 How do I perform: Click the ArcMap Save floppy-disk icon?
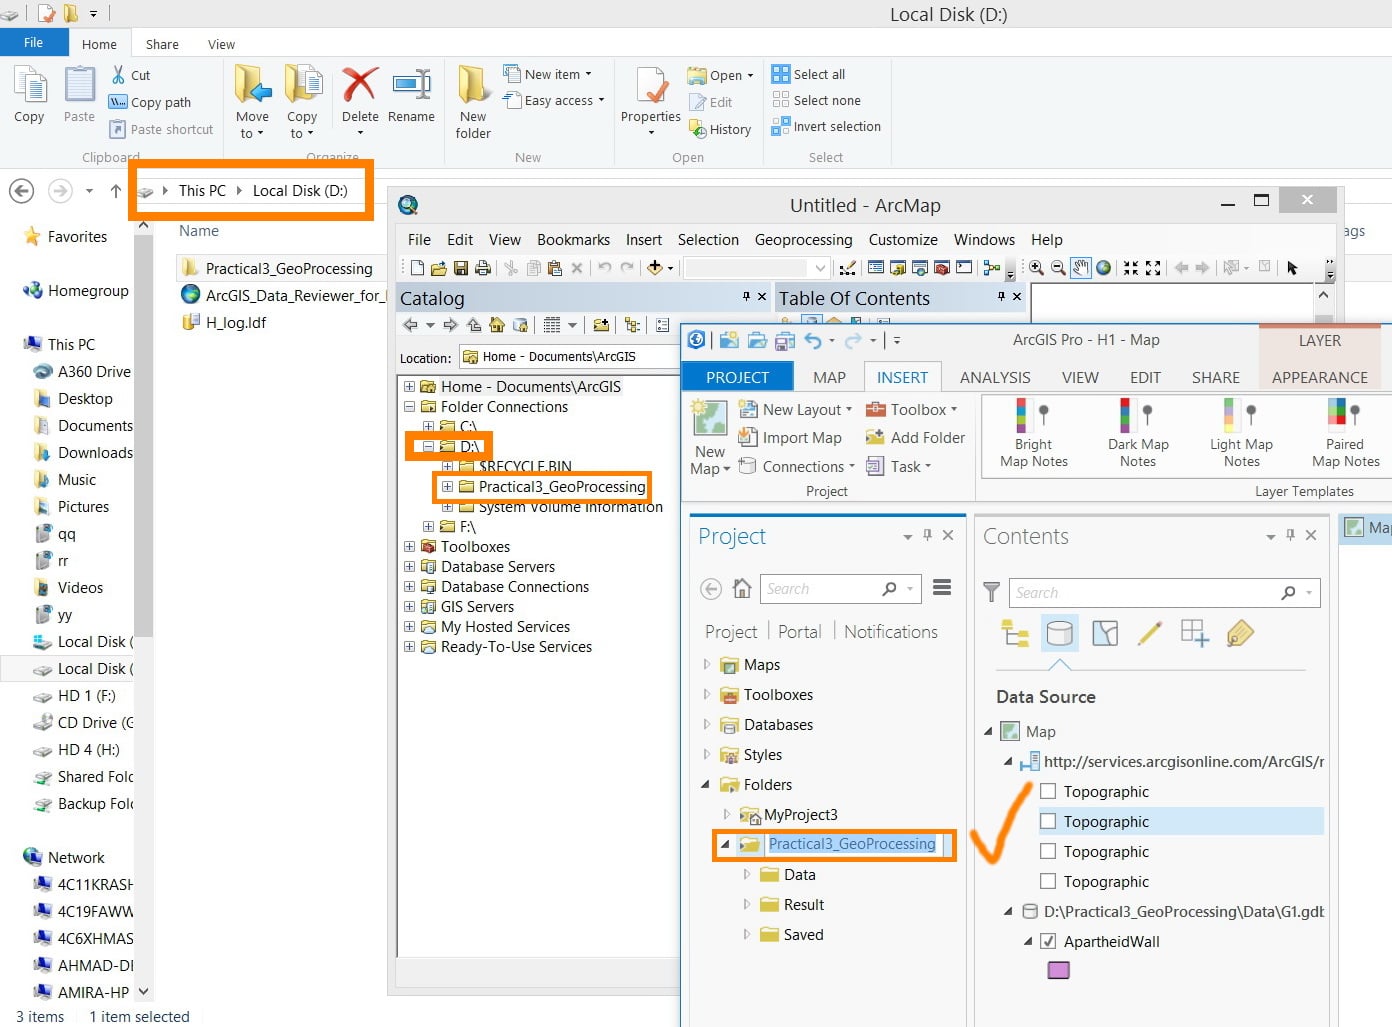click(x=461, y=268)
